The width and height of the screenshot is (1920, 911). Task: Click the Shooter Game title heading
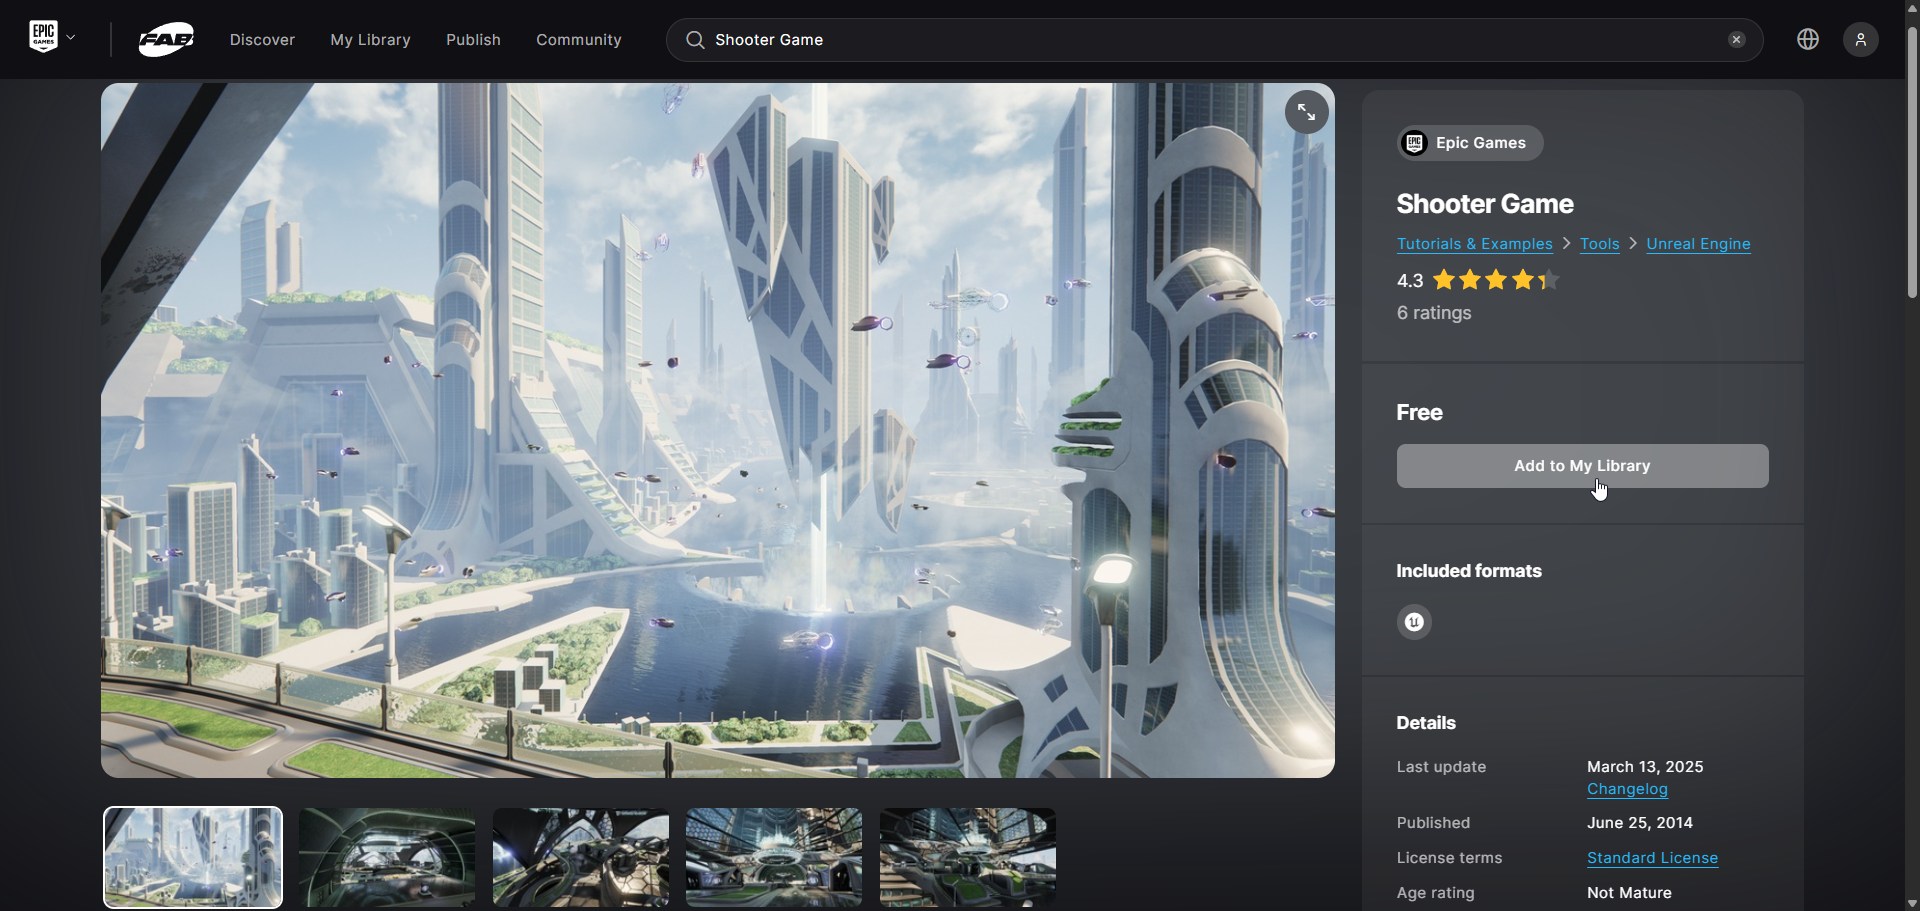coord(1485,204)
